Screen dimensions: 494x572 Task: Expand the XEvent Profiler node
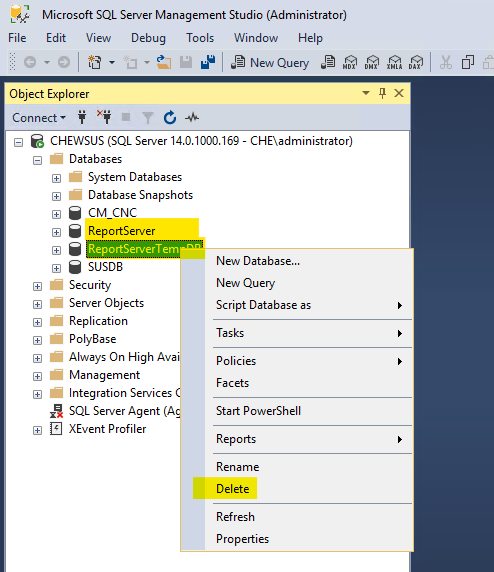pyautogui.click(x=37, y=430)
